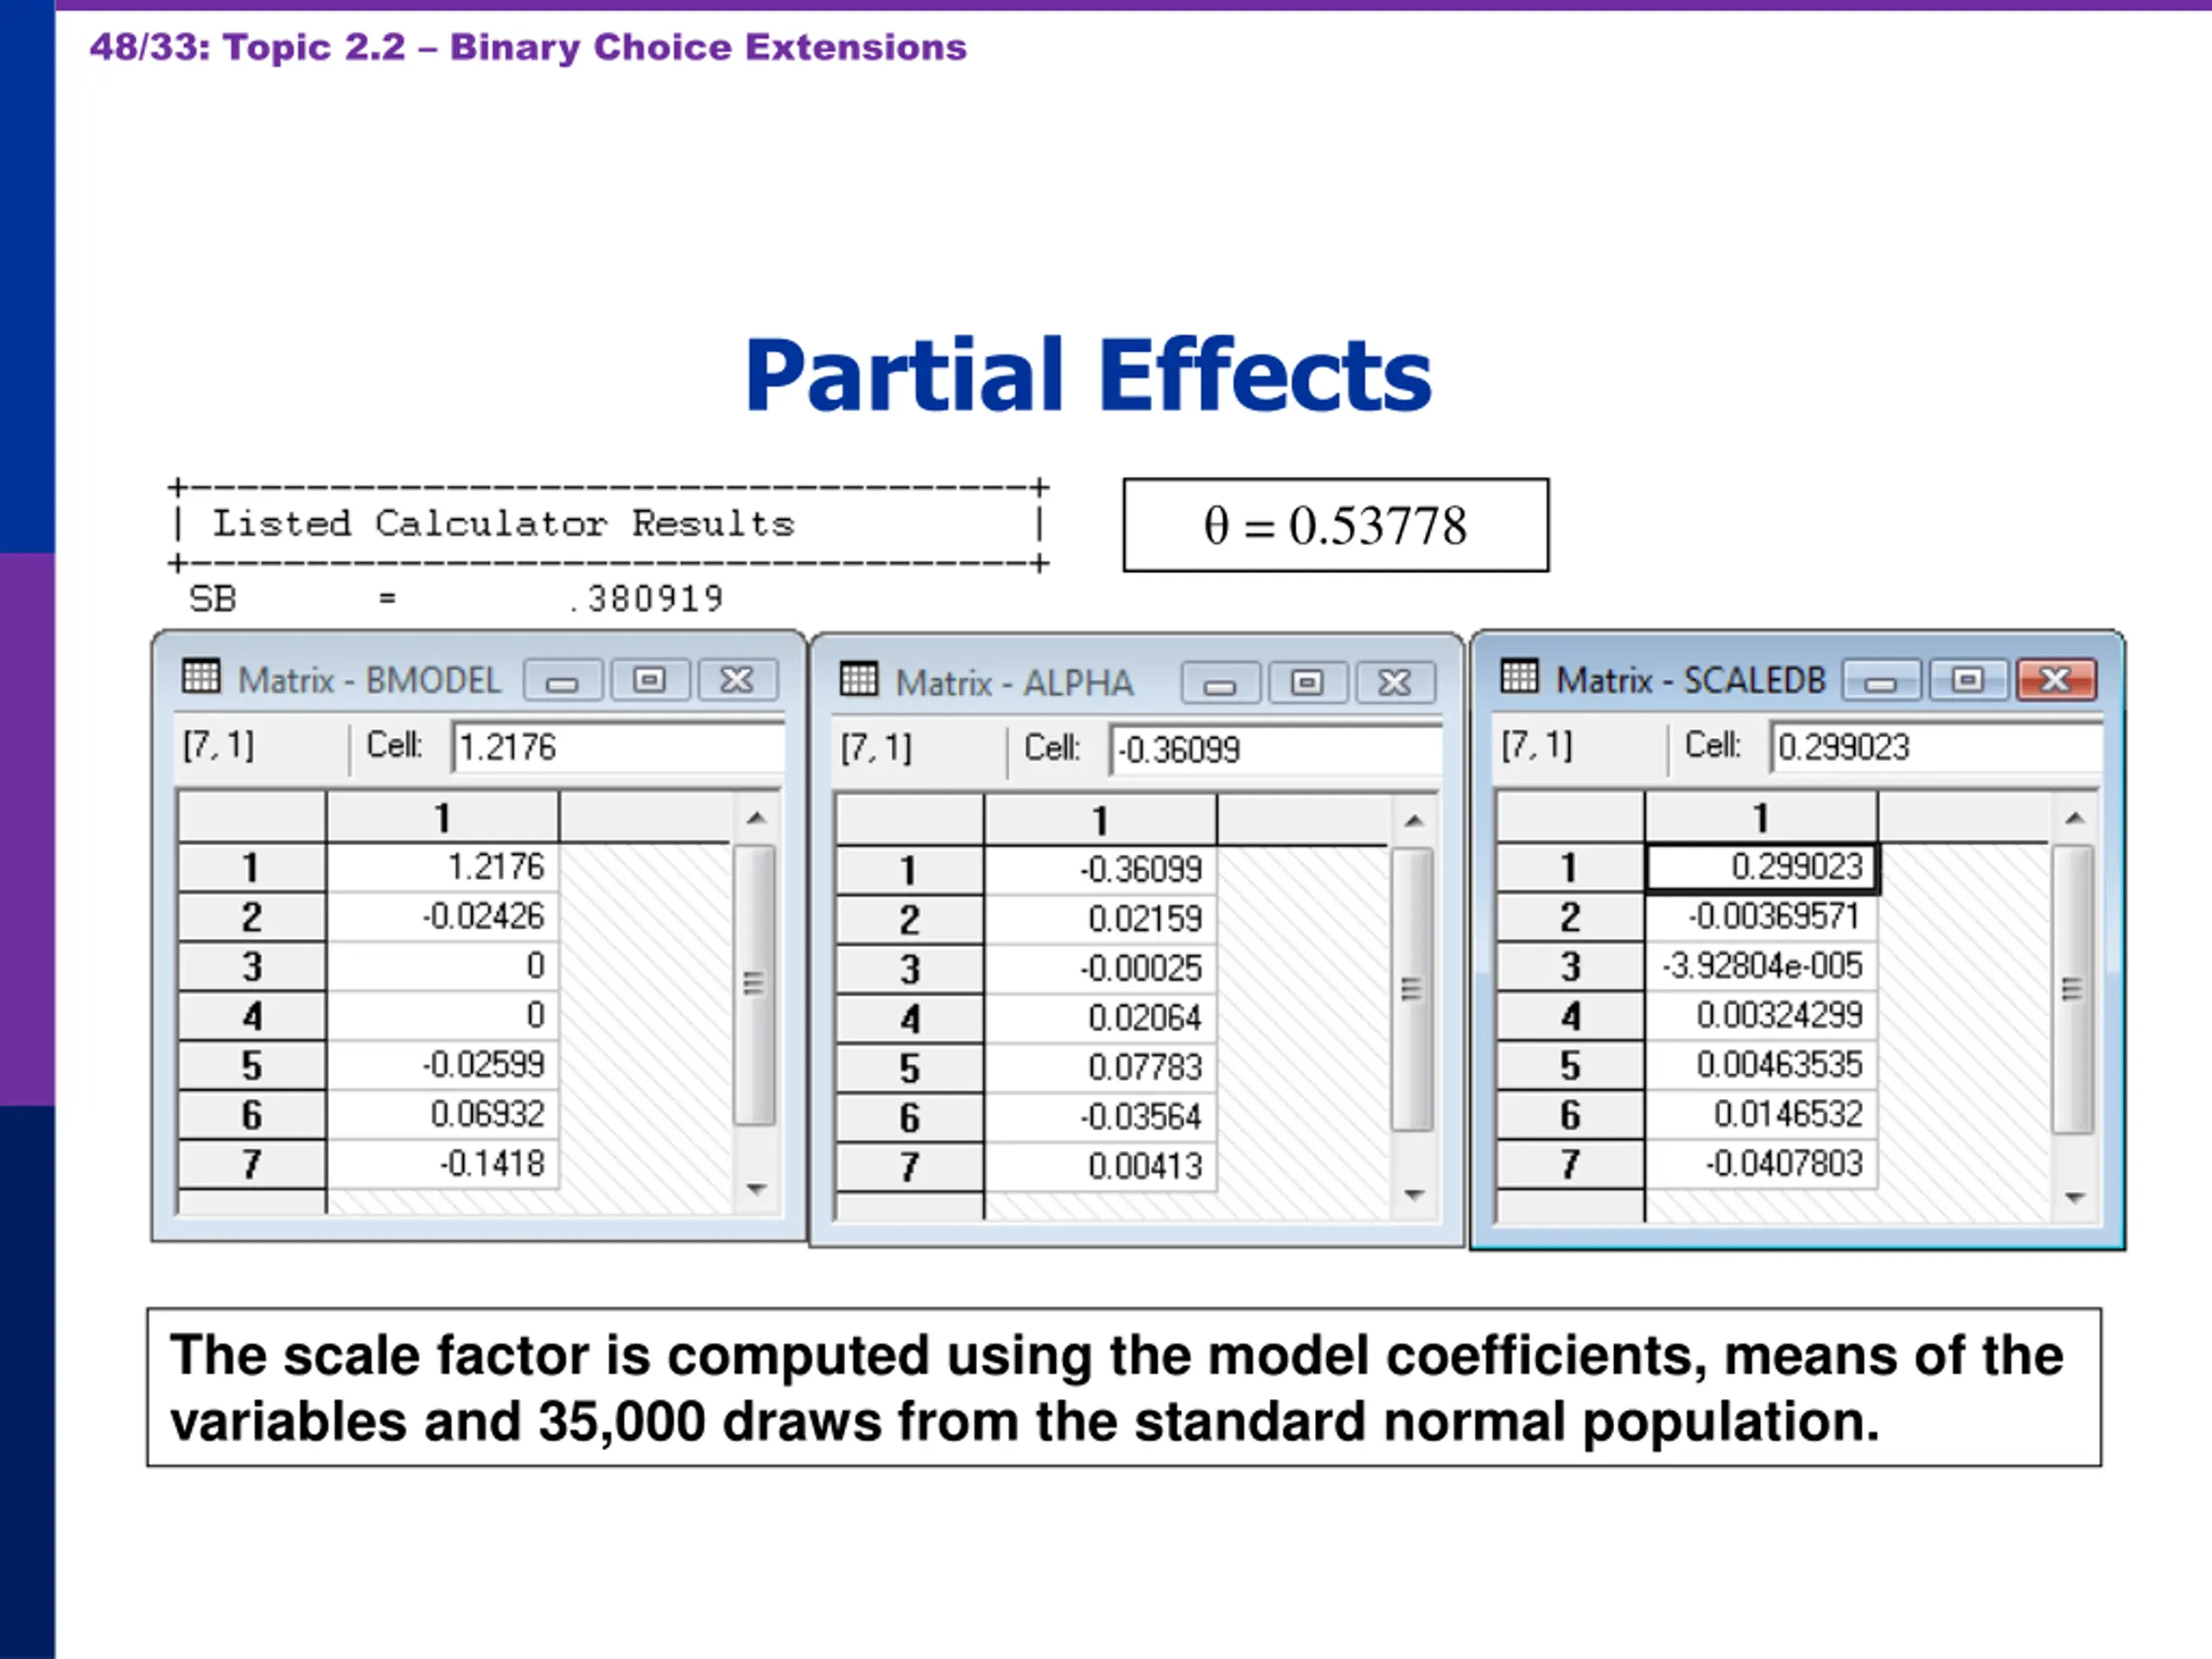The height and width of the screenshot is (1659, 2212).
Task: Close the Matrix - ALPHA window
Action: (1395, 683)
